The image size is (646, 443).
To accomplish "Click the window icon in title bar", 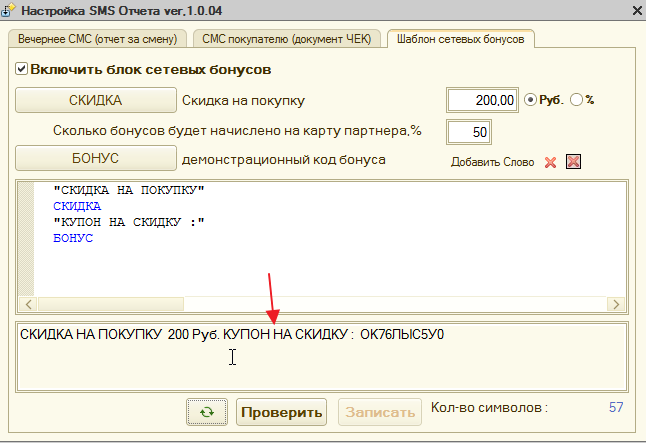I will pos(7,10).
